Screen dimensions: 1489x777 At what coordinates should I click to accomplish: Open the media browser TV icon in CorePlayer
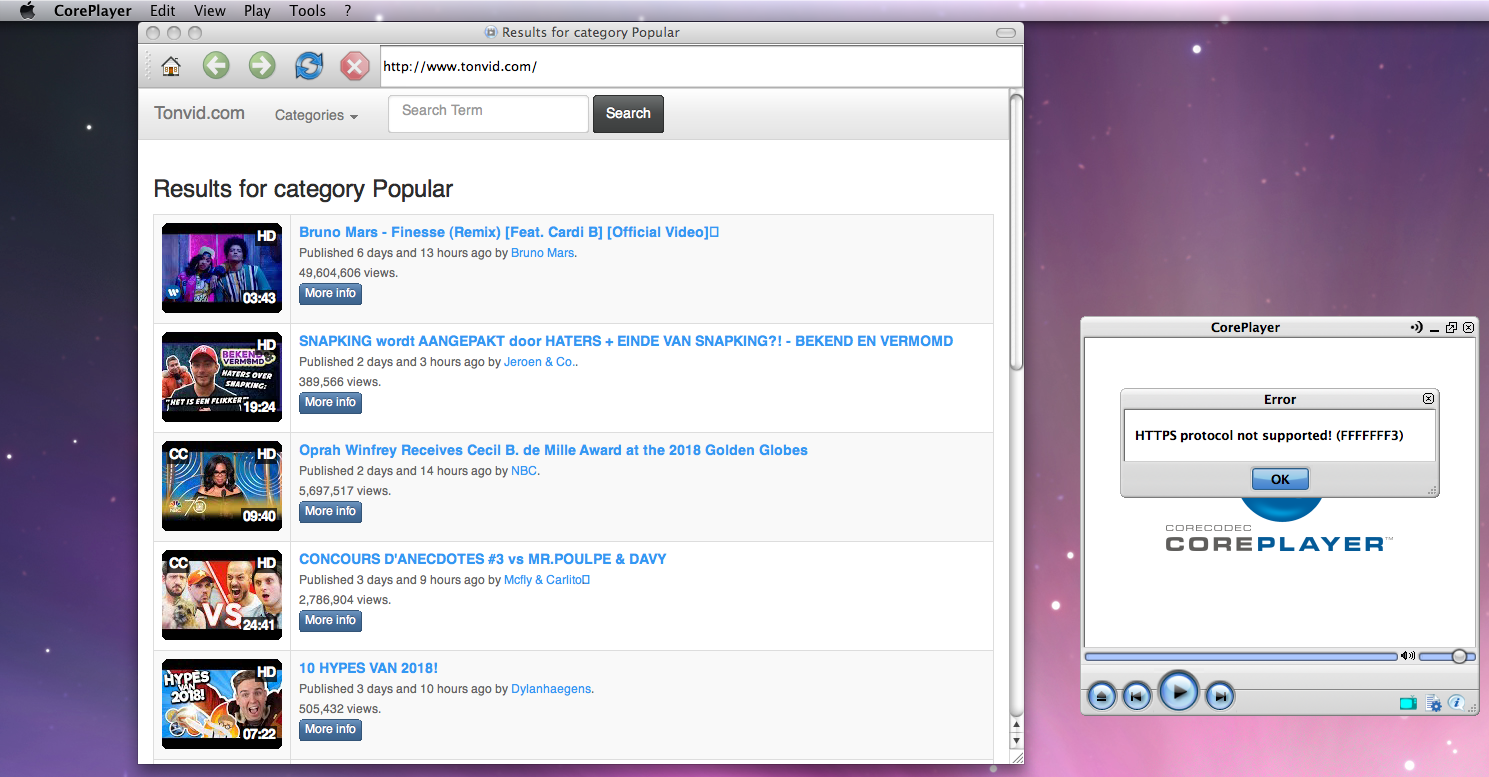pos(1408,703)
